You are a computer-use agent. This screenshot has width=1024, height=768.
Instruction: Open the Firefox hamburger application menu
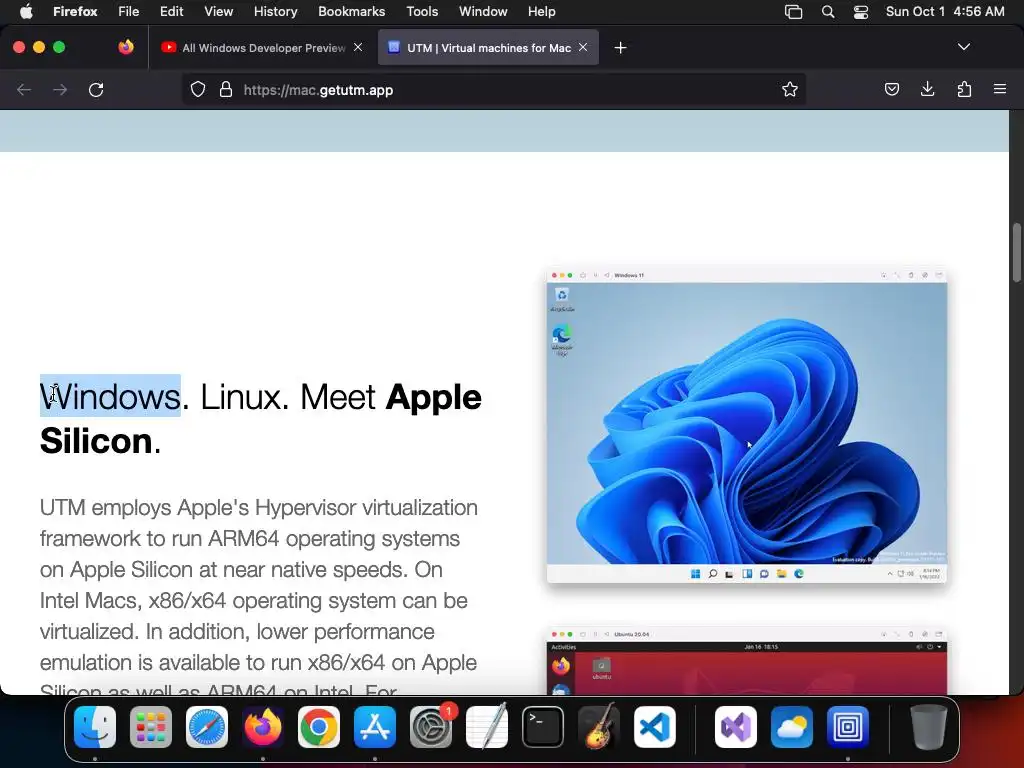pyautogui.click(x=1000, y=89)
